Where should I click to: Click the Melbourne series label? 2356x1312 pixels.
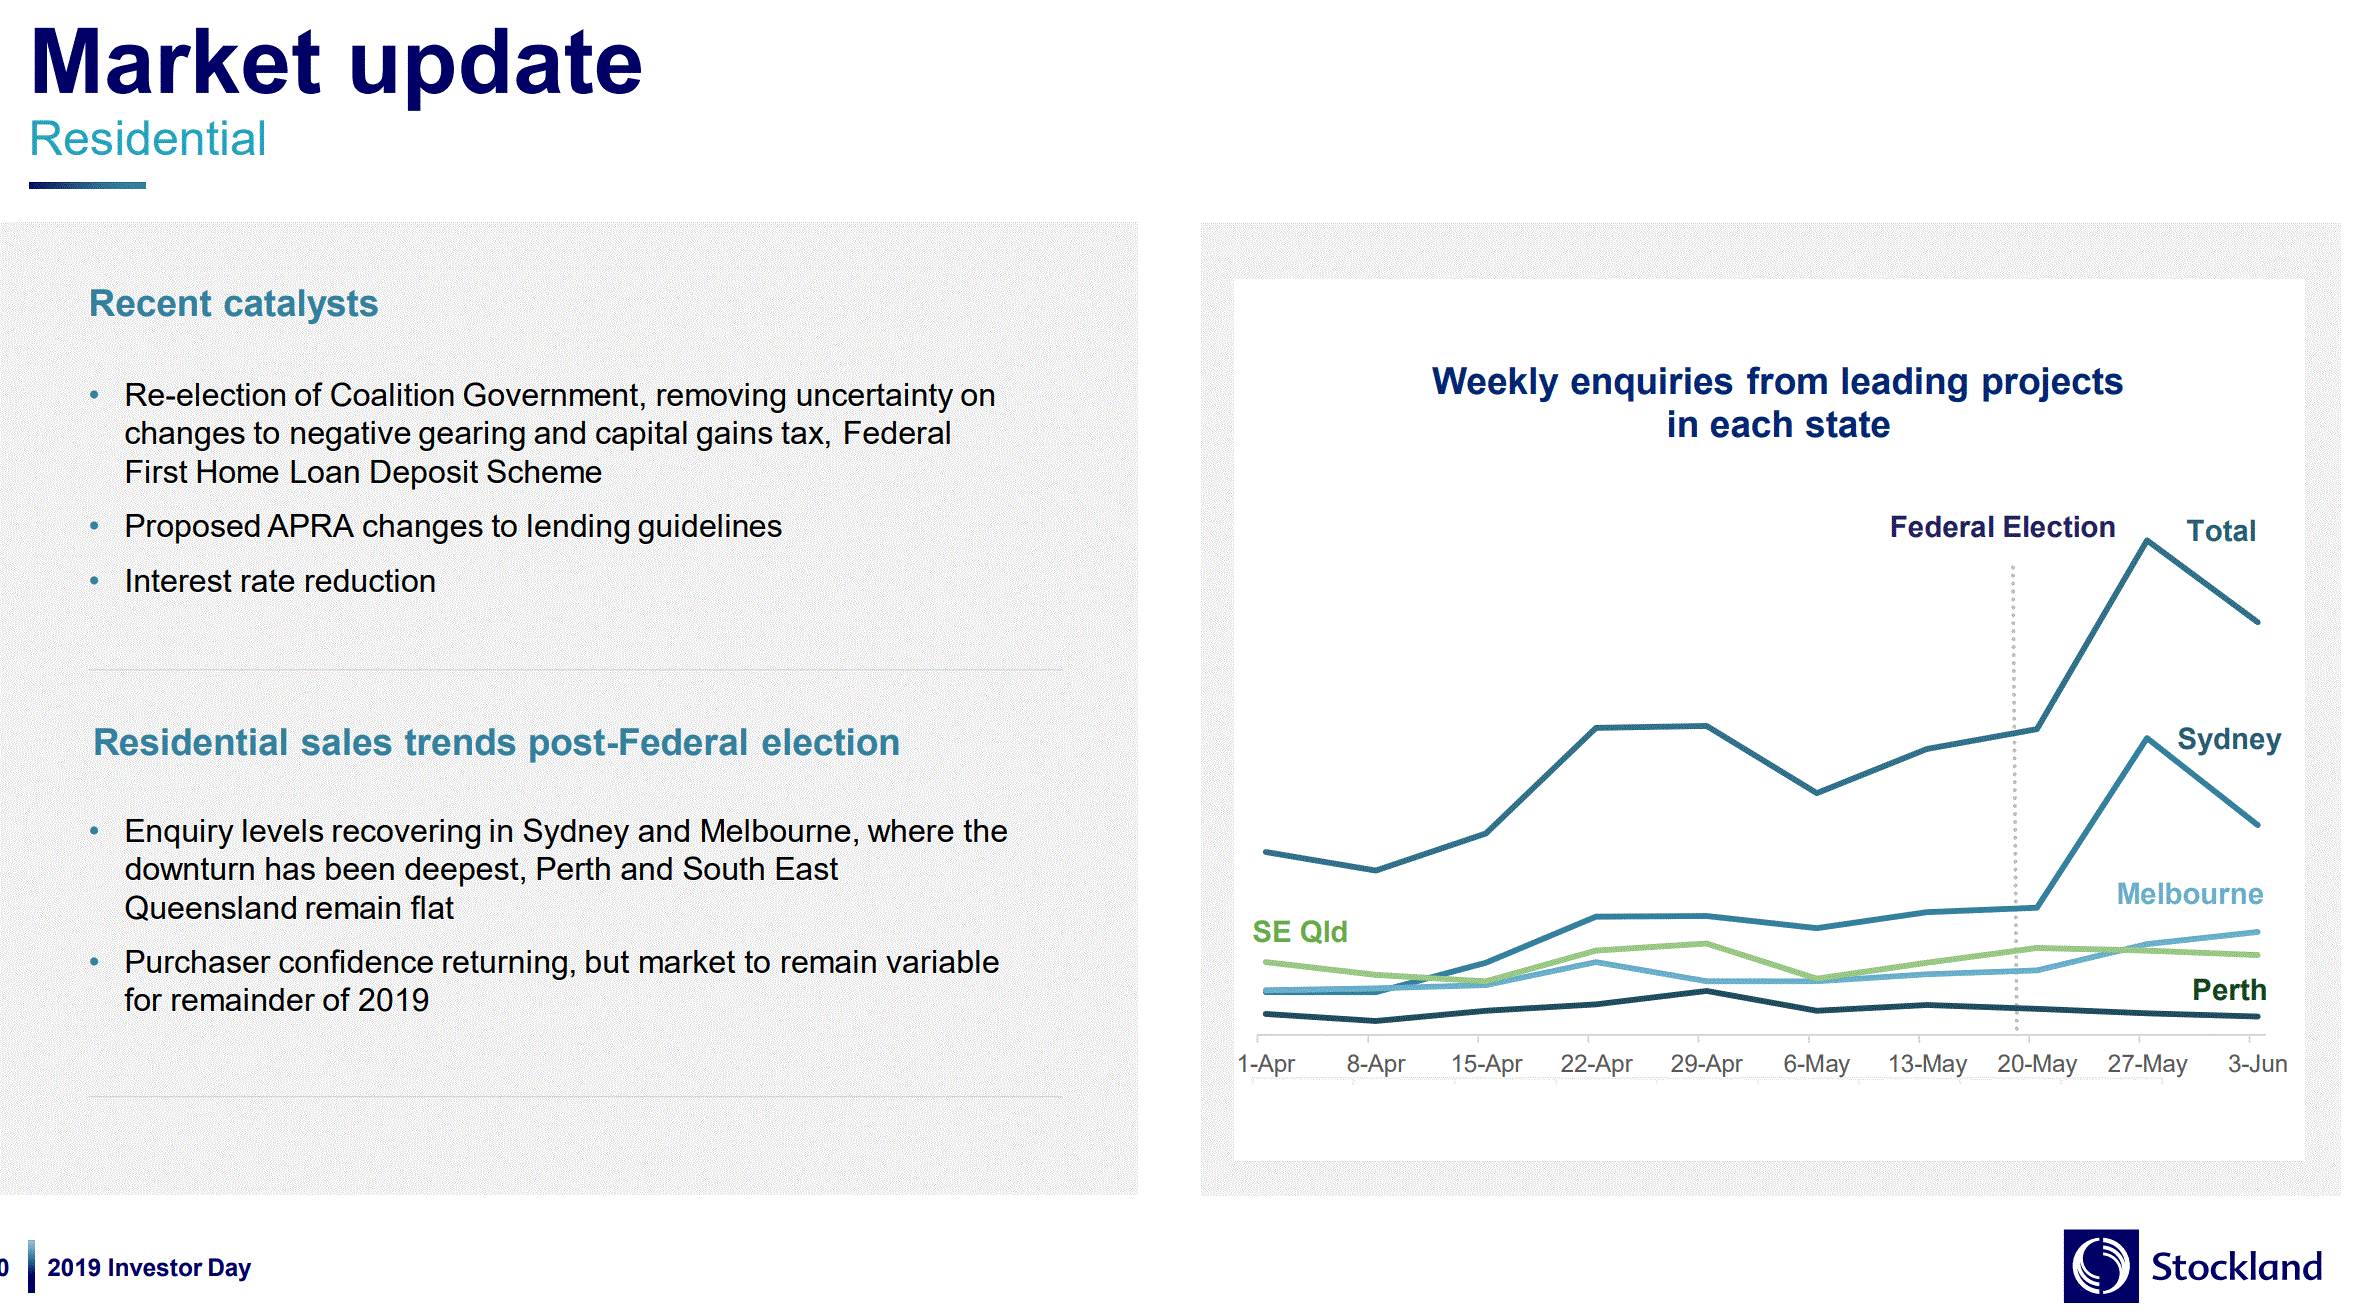[2188, 893]
